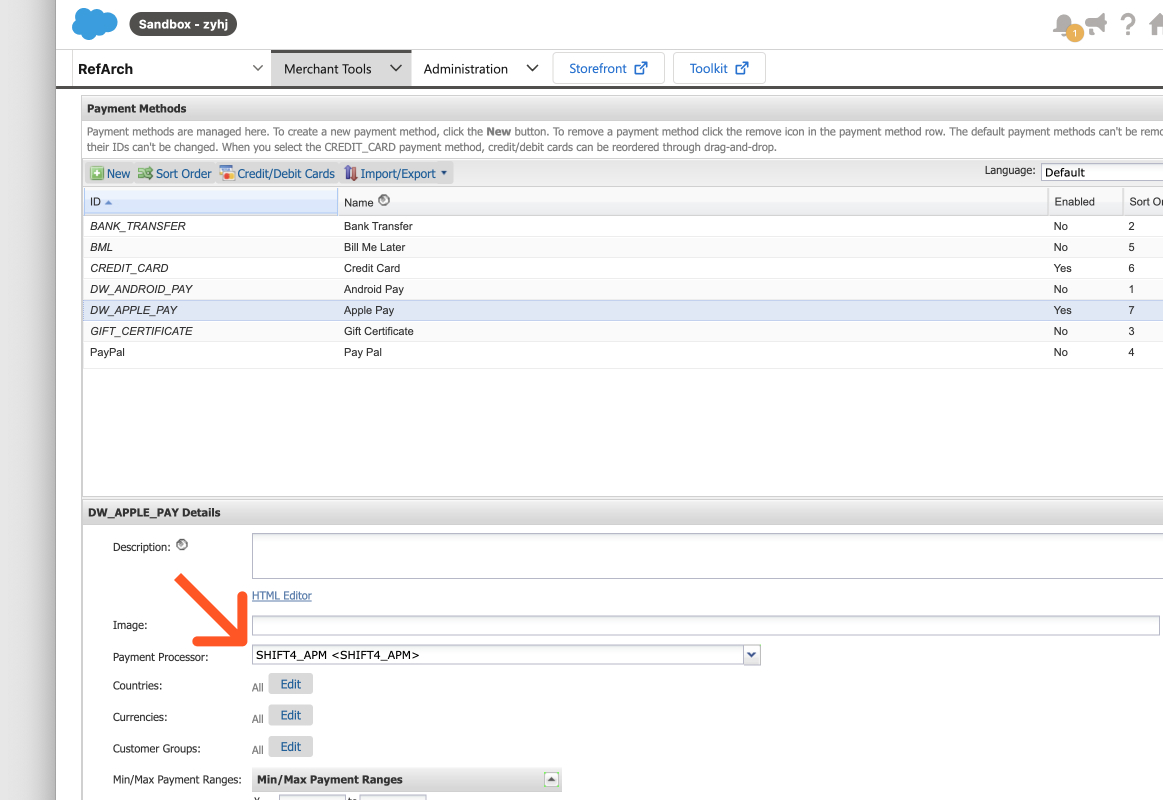Screen dimensions: 1163x800
Task: Click into the Image input field
Action: 705,625
